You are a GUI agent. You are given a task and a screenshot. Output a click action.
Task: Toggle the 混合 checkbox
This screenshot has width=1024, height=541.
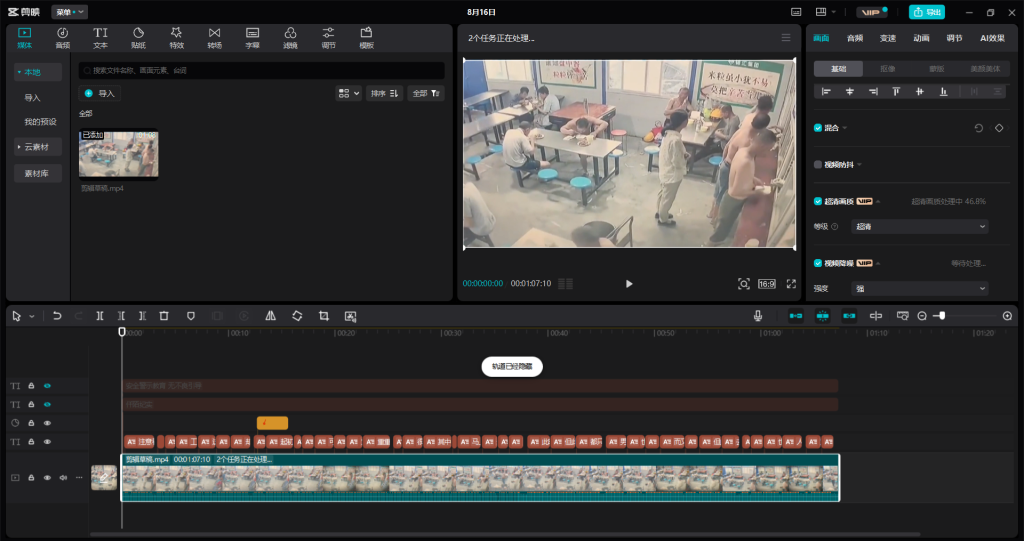(818, 128)
